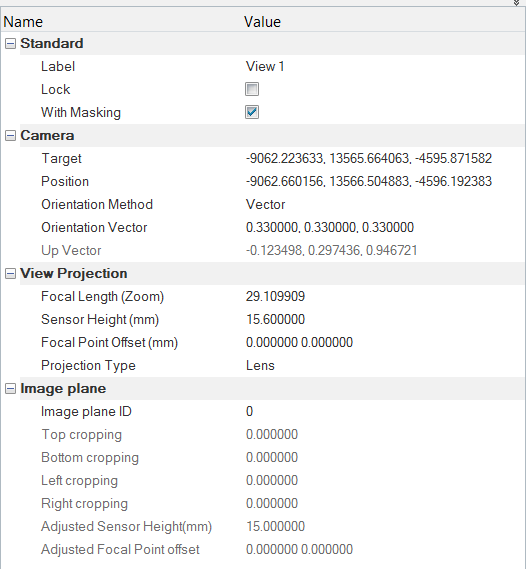Collapse the Standard section
This screenshot has height=569, width=526.
(11, 44)
